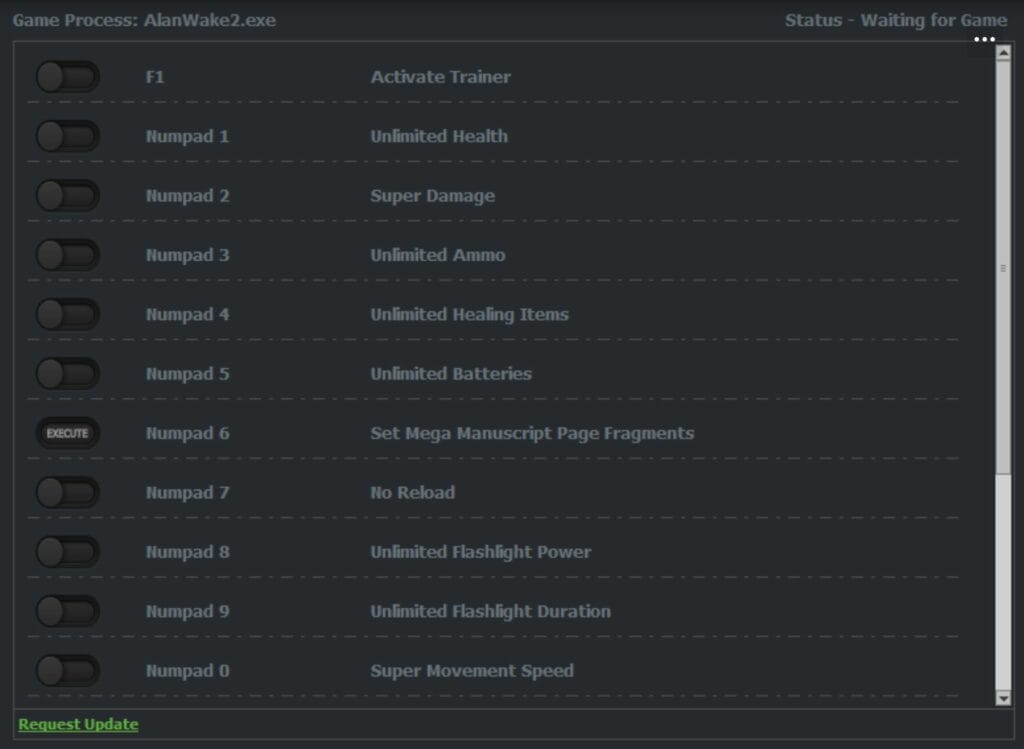The image size is (1024, 749).
Task: Toggle Unlimited Health on
Action: click(67, 136)
